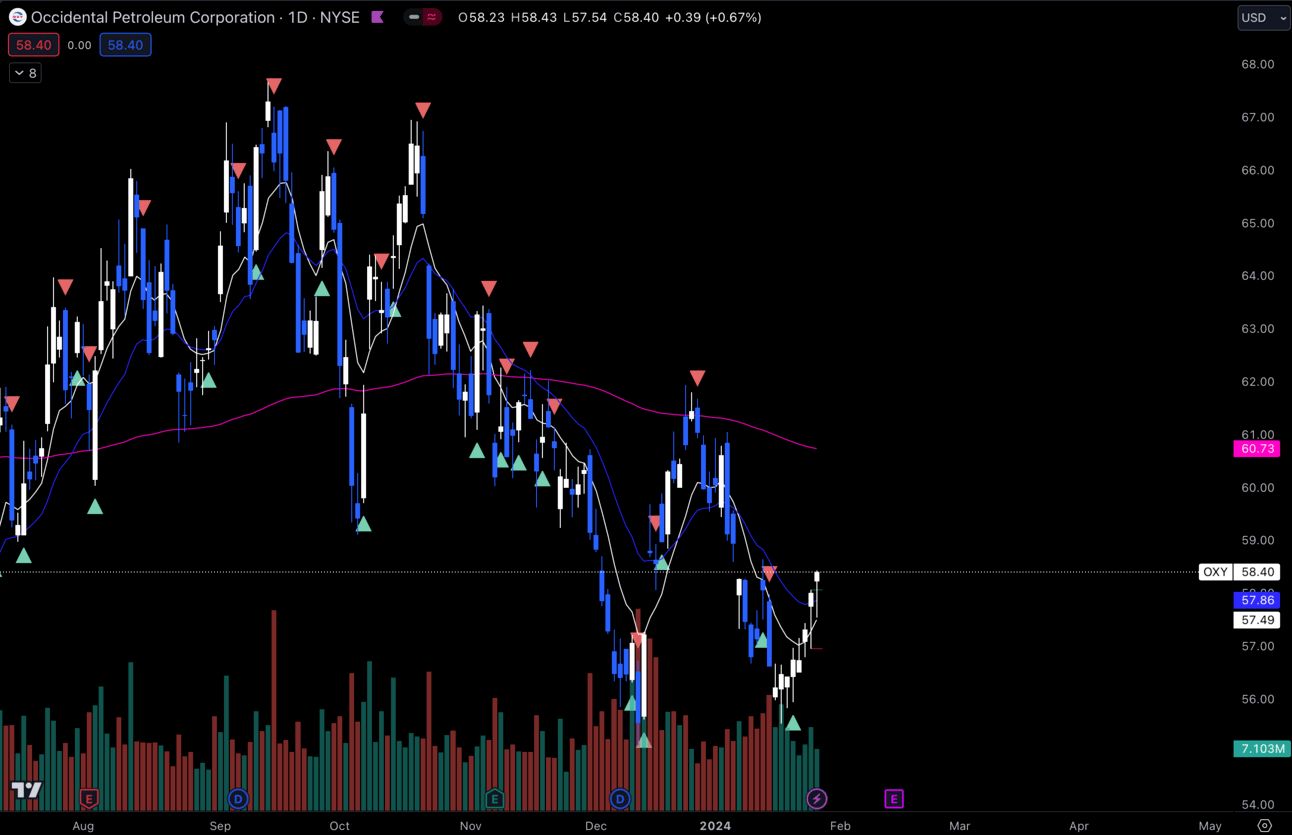Click the 62.00 price axis label
Screen dimensions: 1292x835
1257,382
